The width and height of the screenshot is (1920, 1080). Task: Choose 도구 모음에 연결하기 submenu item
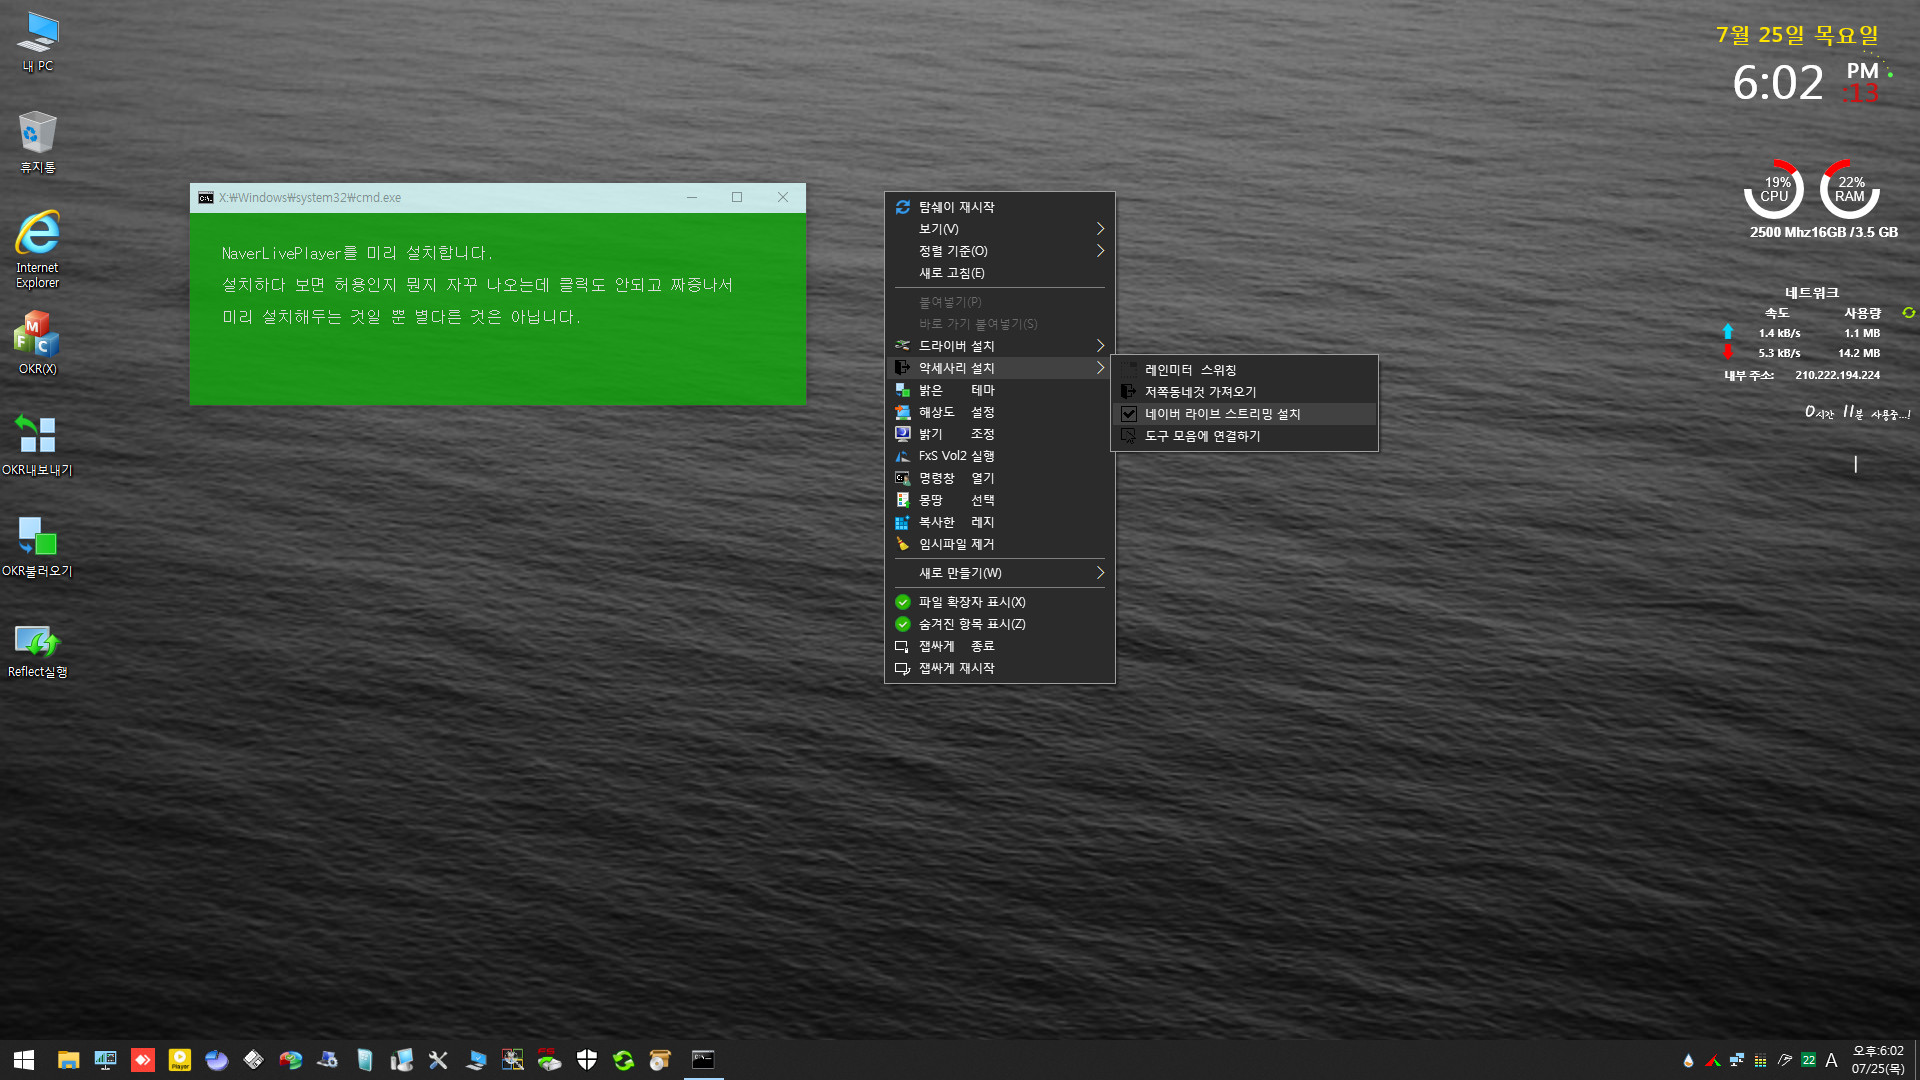point(1244,436)
